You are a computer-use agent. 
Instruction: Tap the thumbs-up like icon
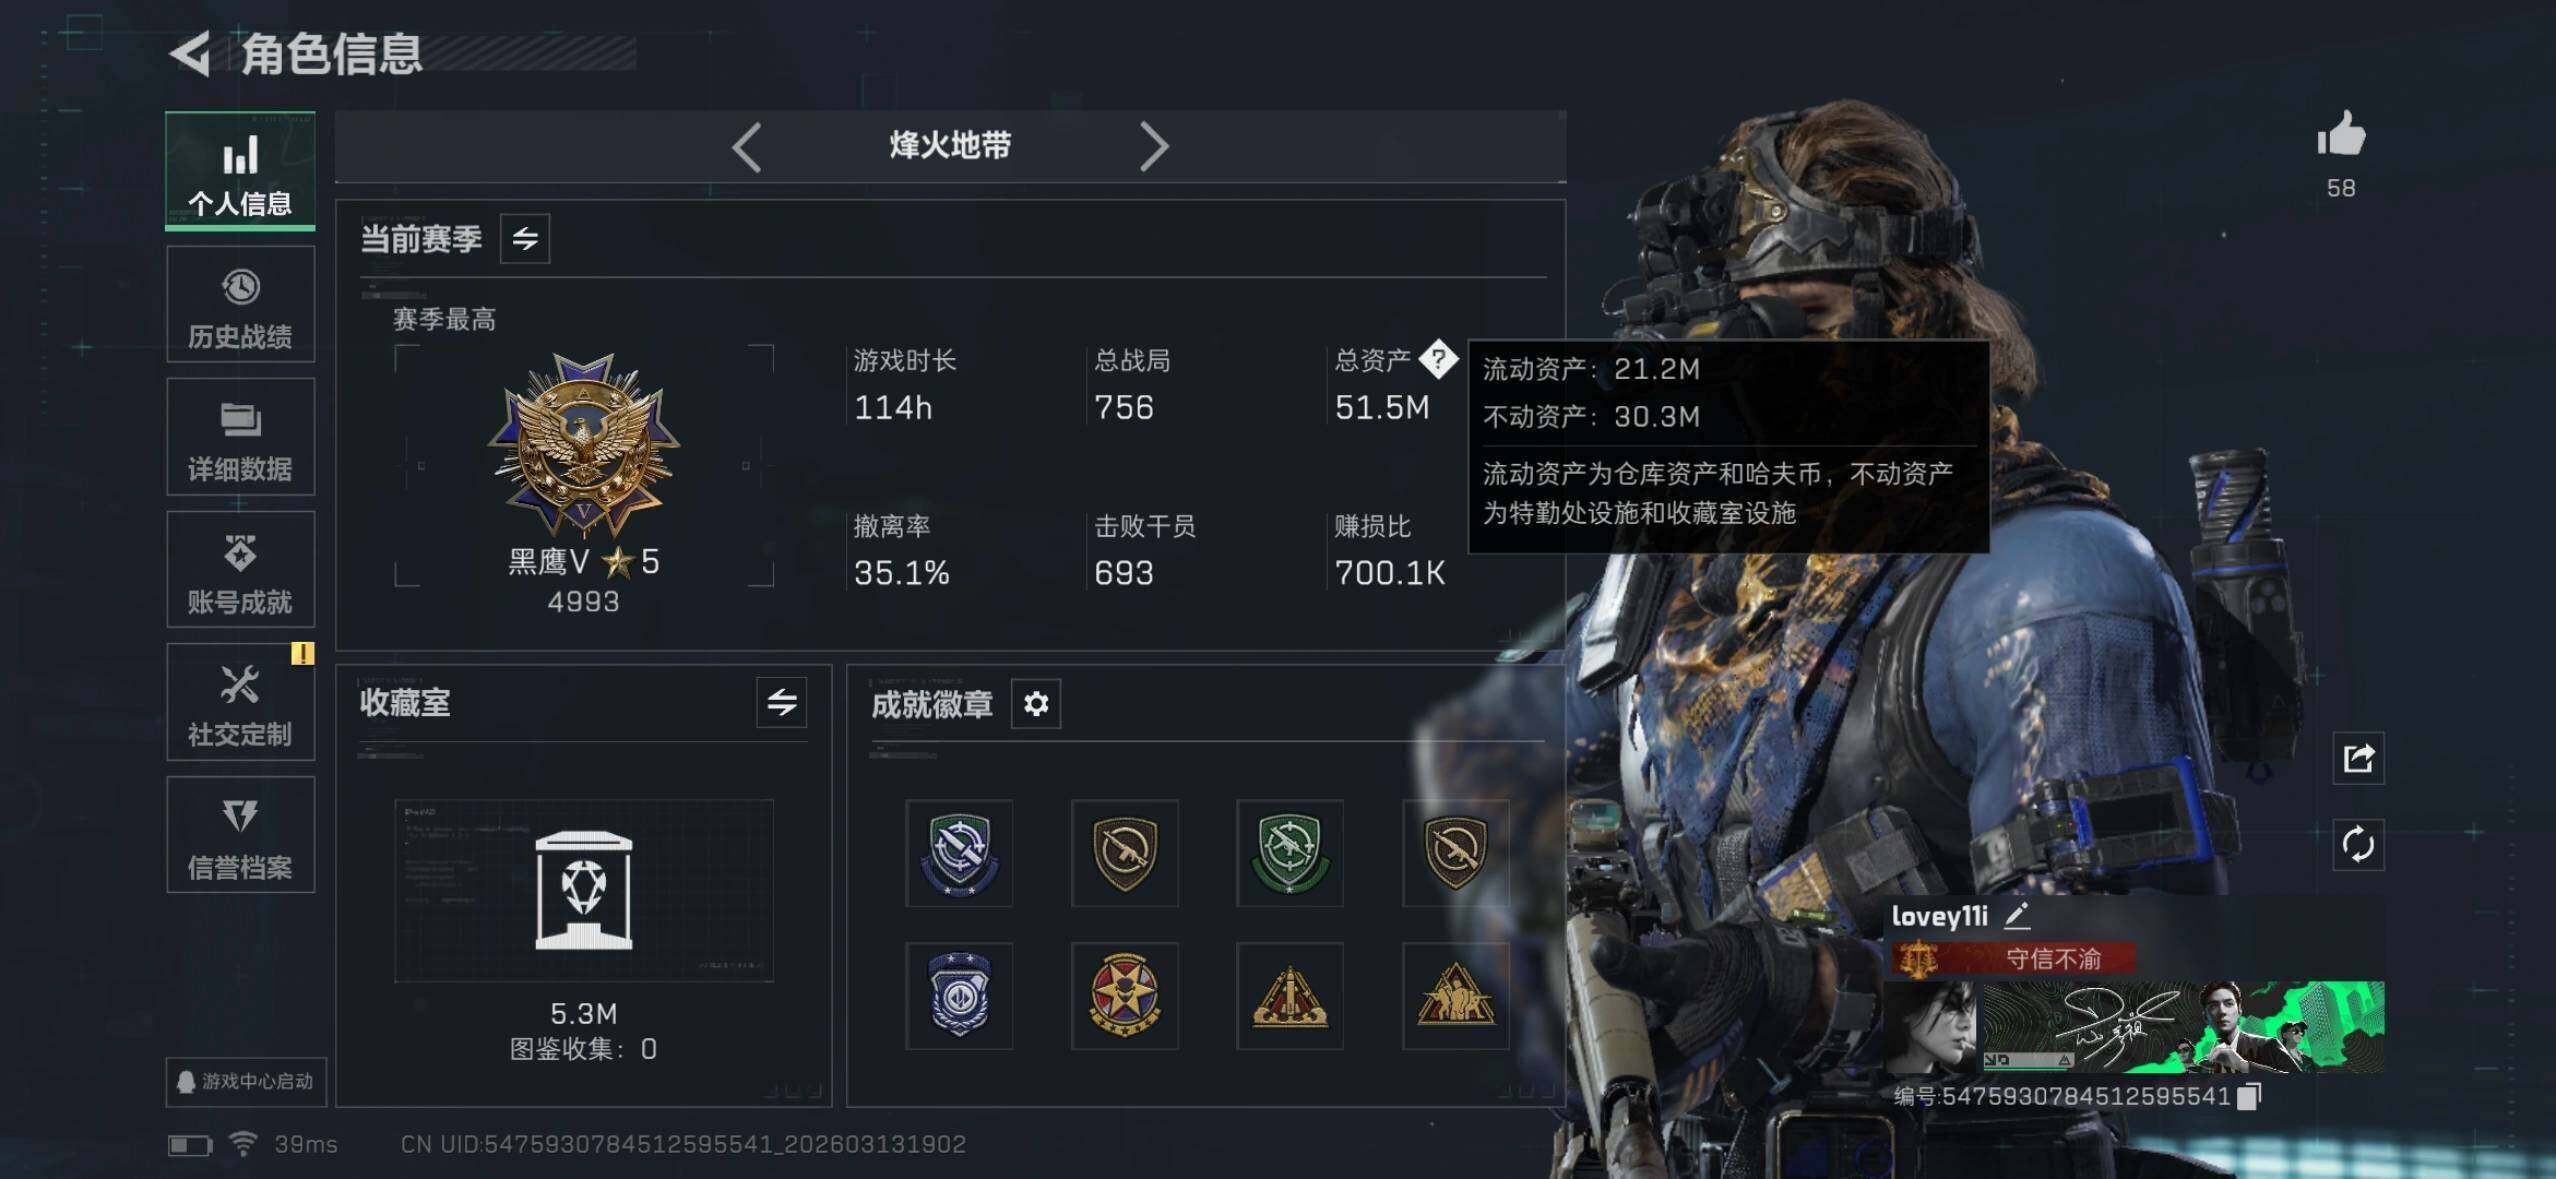2340,135
